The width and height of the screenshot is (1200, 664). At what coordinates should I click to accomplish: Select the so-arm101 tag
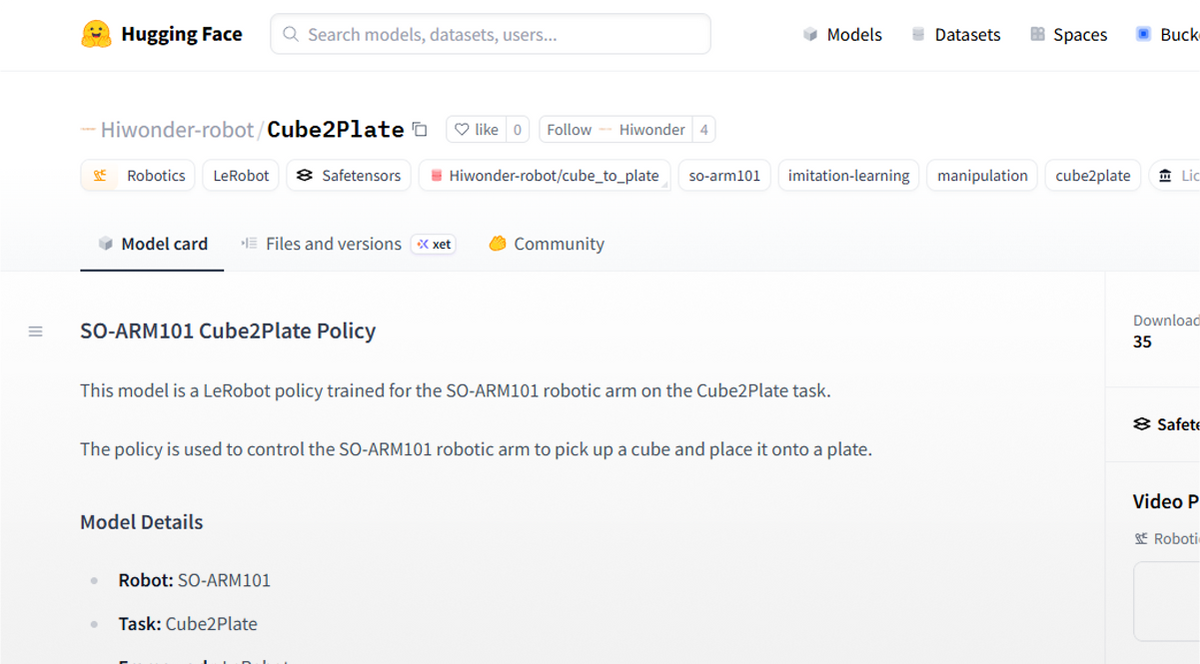click(725, 176)
